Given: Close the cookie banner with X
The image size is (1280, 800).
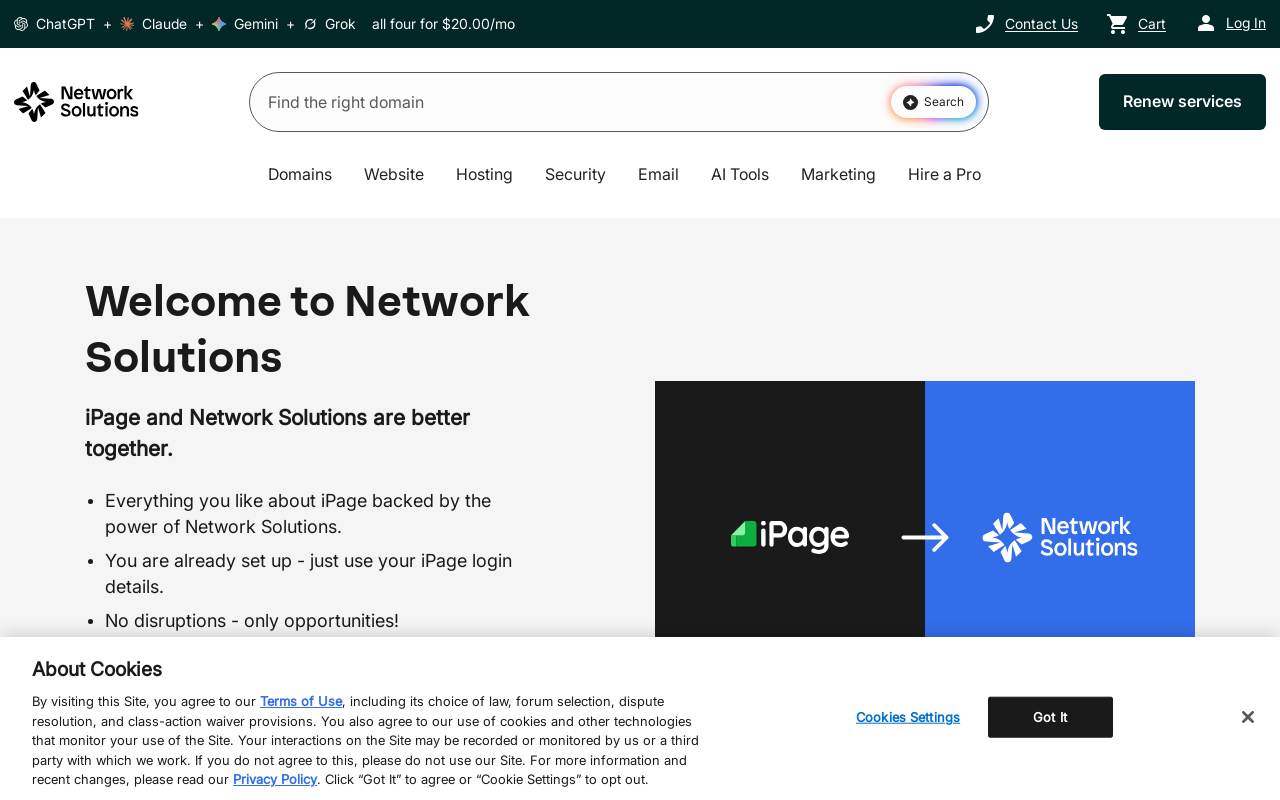Looking at the screenshot, I should [x=1247, y=717].
